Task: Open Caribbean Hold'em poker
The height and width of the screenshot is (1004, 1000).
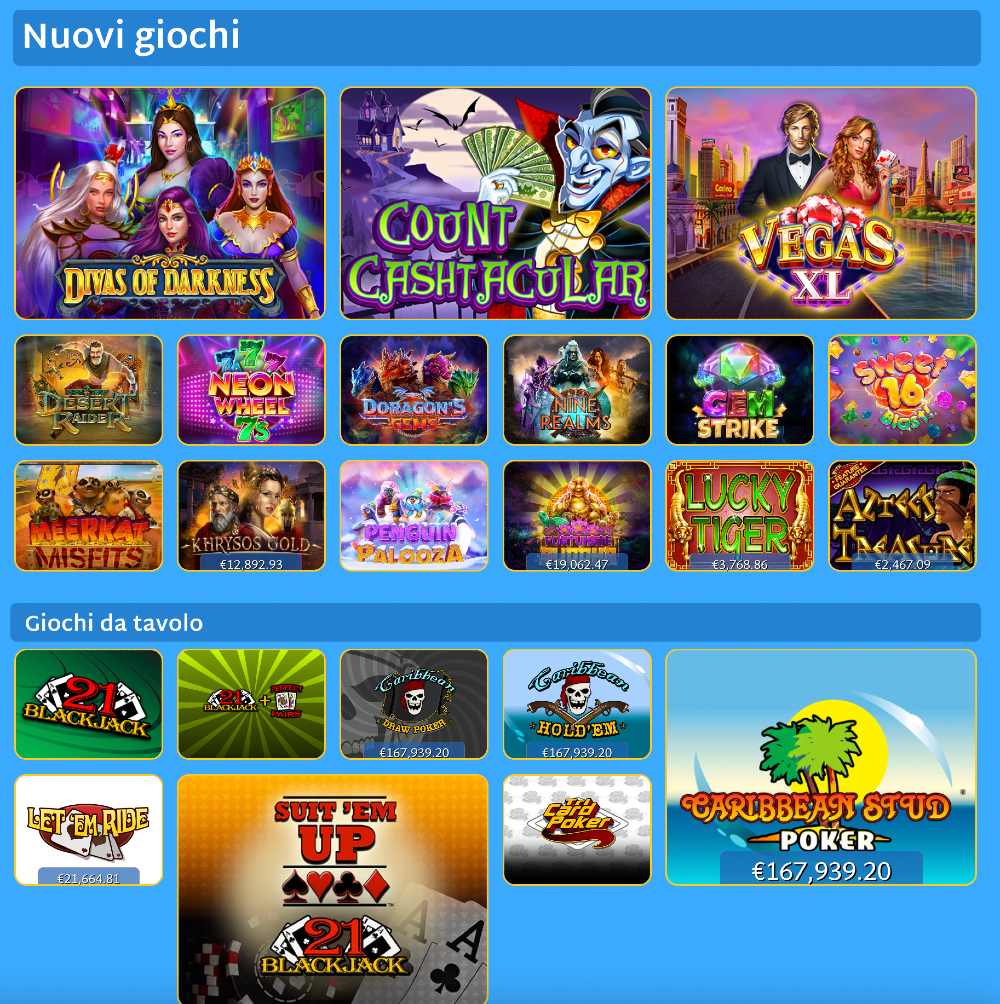Action: [x=577, y=704]
